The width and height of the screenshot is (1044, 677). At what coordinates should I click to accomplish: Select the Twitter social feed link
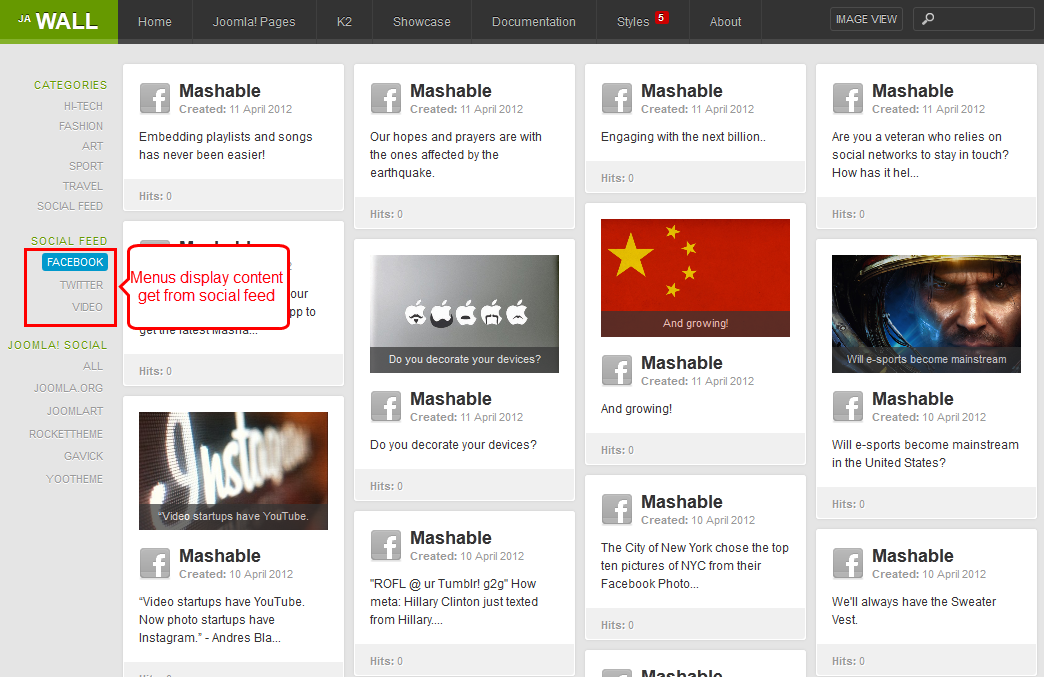(x=81, y=285)
